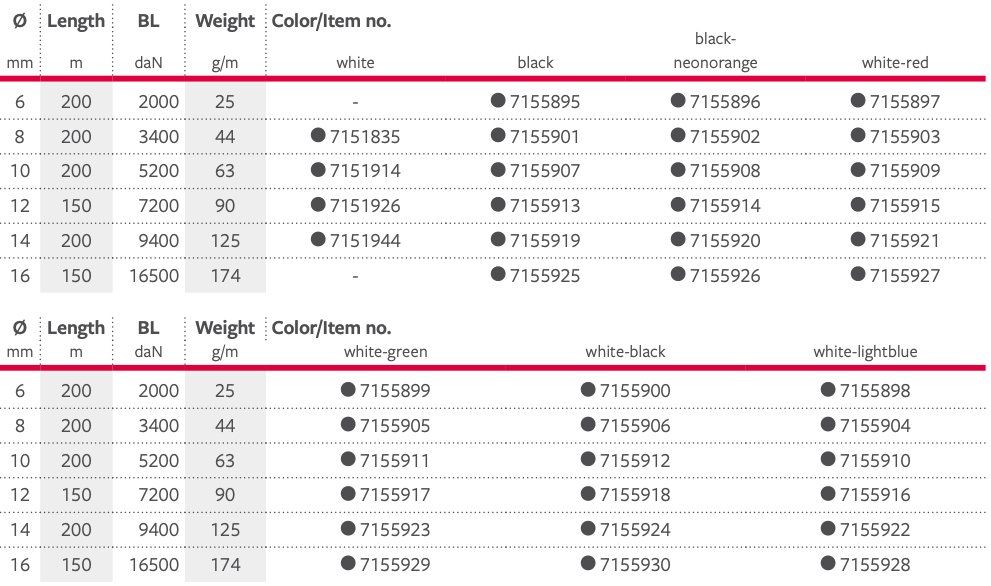The width and height of the screenshot is (991, 586).
Task: Click the dot before item 7155930
Action: (x=588, y=563)
